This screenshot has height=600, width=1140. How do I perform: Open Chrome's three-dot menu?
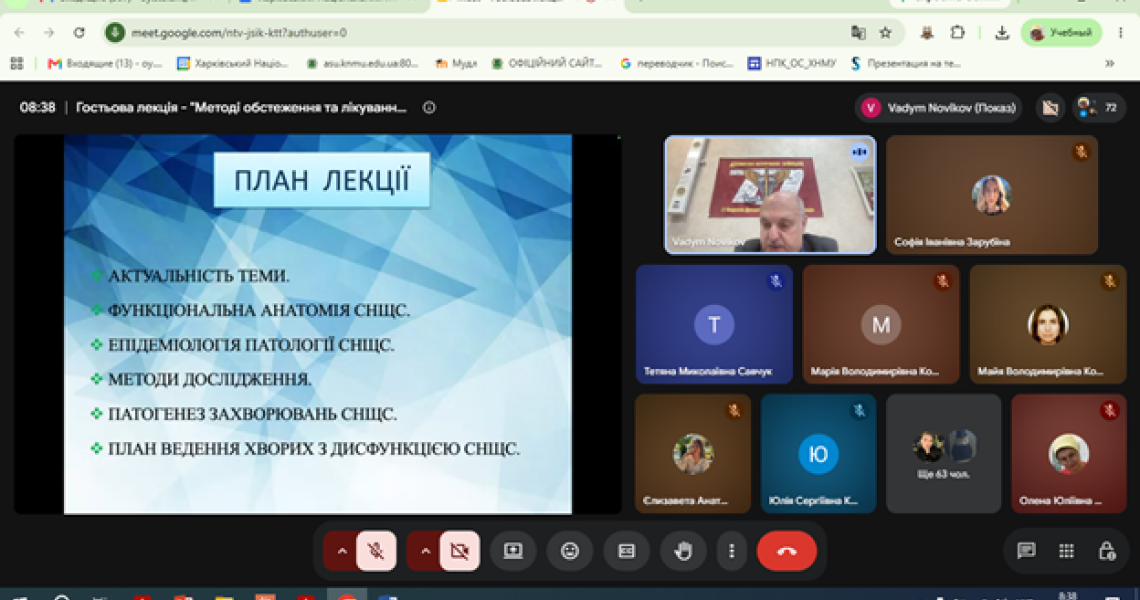click(1121, 33)
